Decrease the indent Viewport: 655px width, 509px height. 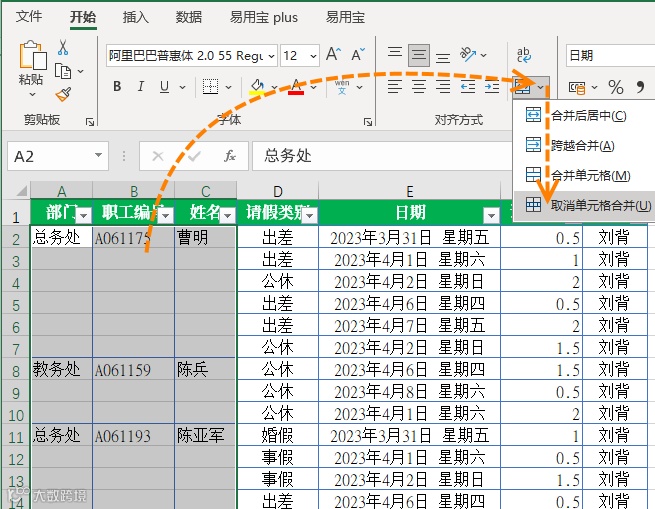467,87
